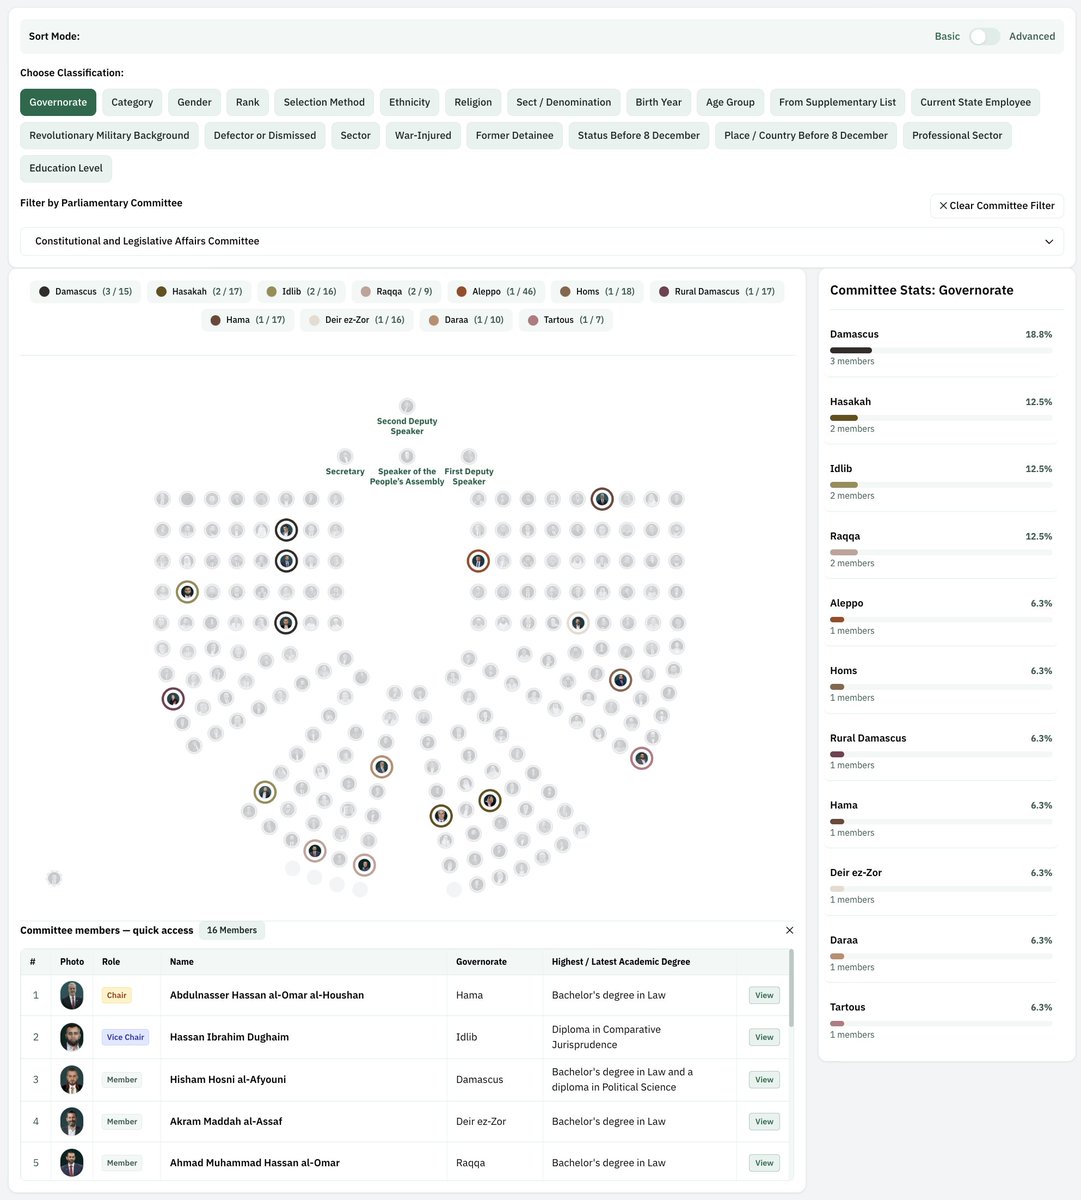The image size is (1081, 1200).
Task: Click the isolated seat icon at the hemicycle's far bottom-left
Action: pos(54,878)
